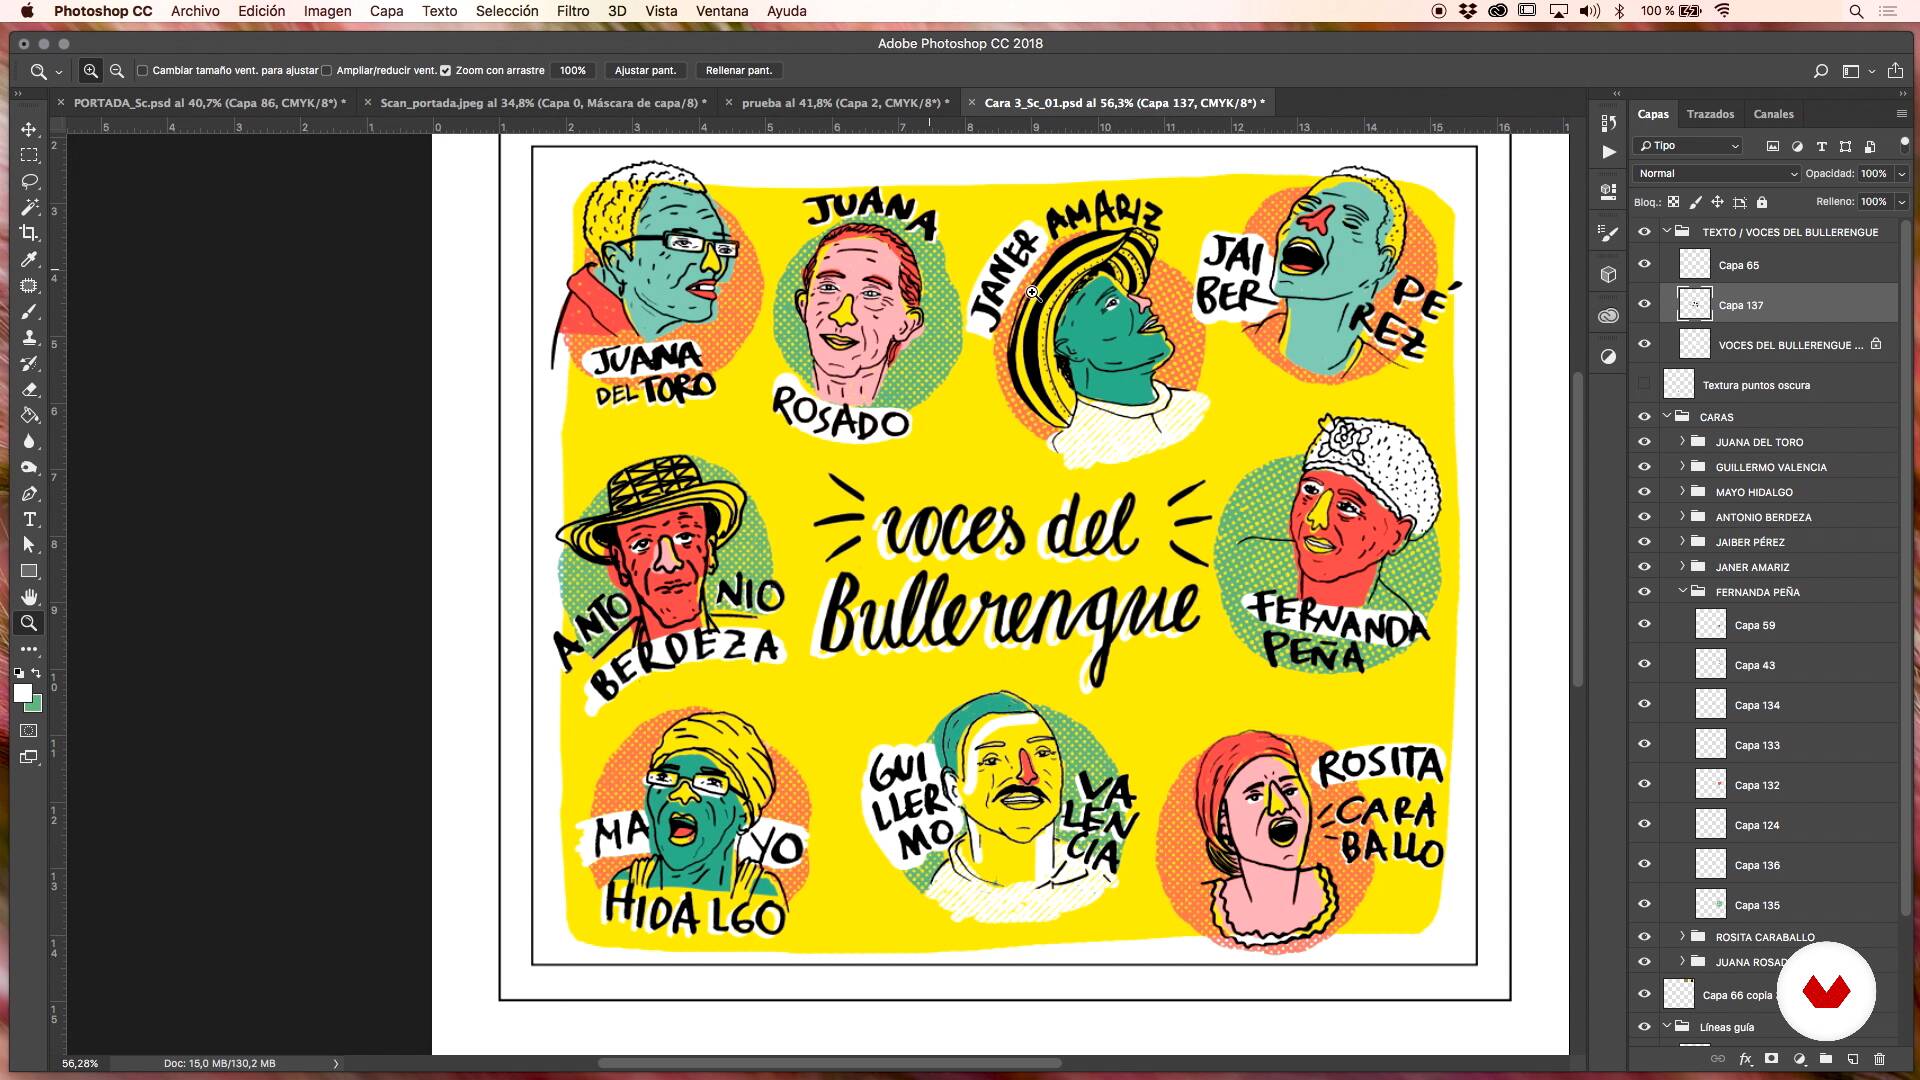Click Ajustar pant. button
Screen dimensions: 1920x1080
645,71
